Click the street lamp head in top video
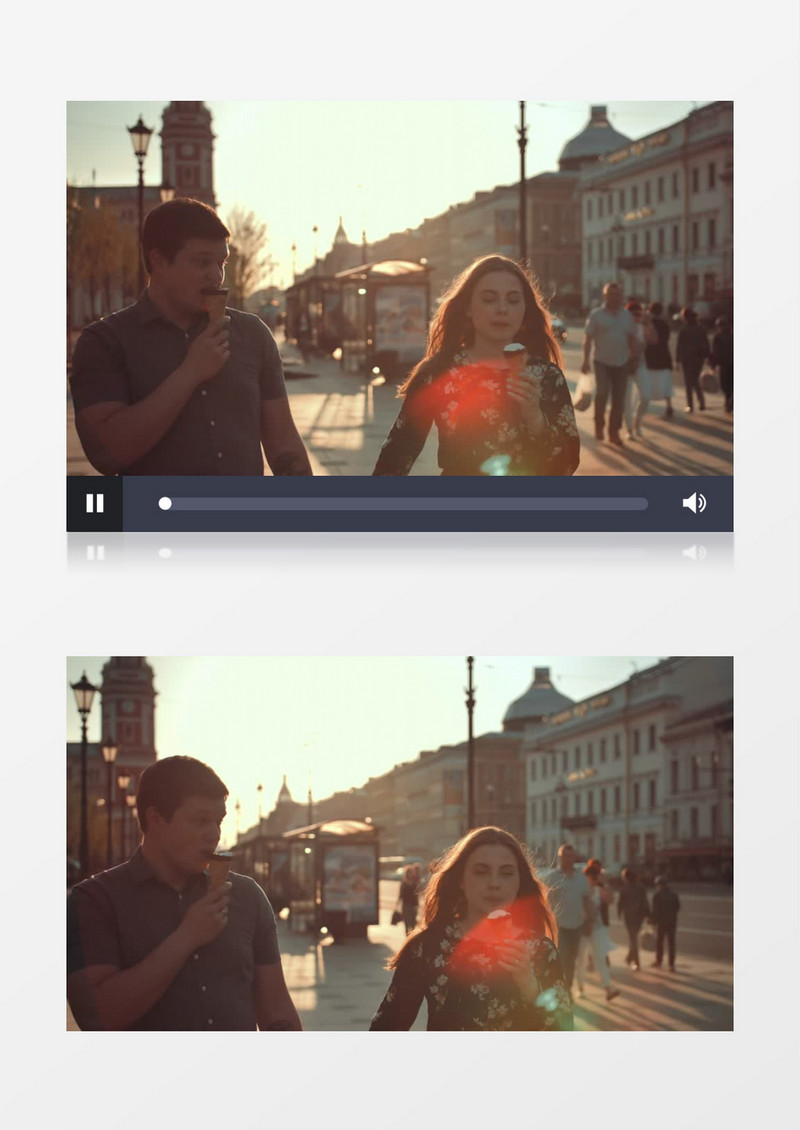This screenshot has width=800, height=1130. (140, 137)
